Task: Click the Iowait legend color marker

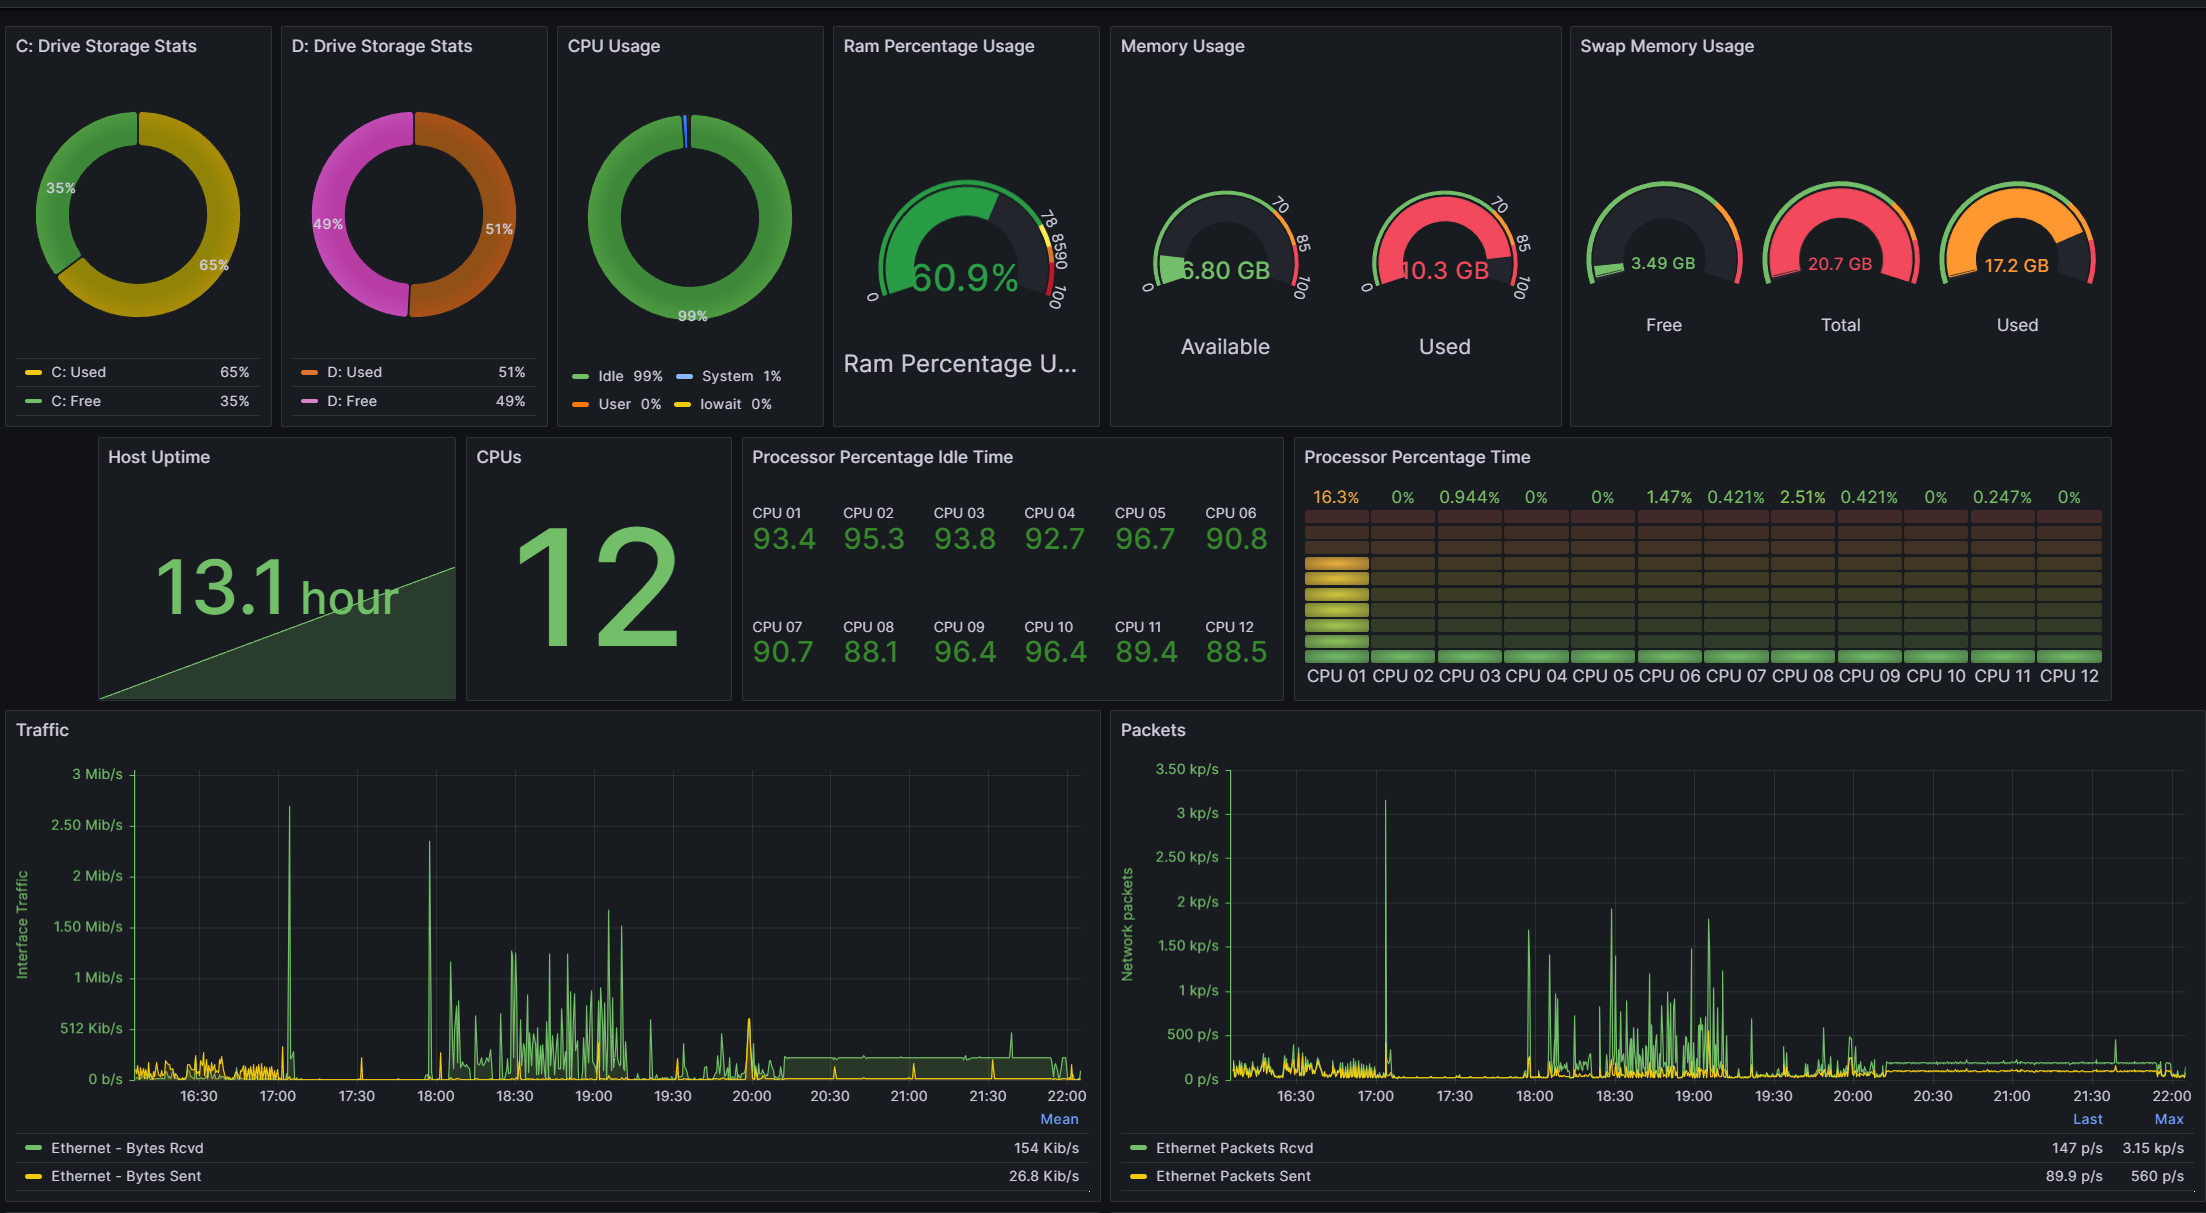Action: [x=682, y=404]
